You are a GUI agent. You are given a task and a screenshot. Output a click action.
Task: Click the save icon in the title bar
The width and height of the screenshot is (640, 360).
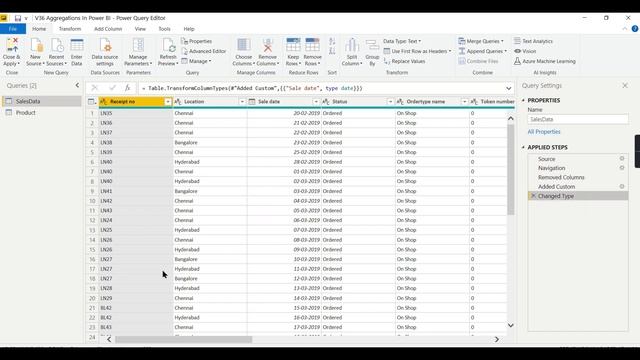point(18,18)
